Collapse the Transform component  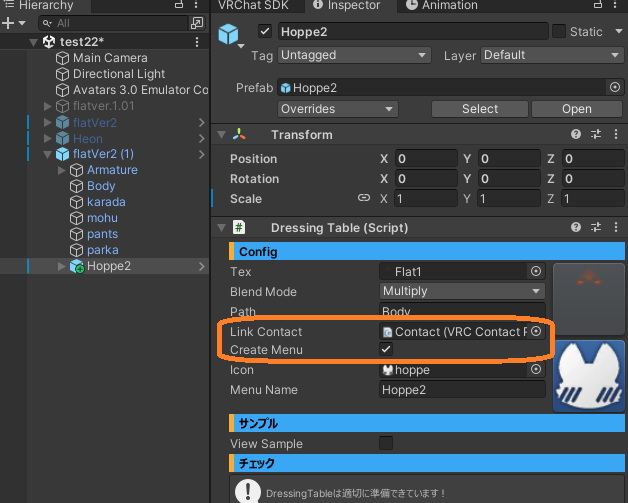(221, 135)
